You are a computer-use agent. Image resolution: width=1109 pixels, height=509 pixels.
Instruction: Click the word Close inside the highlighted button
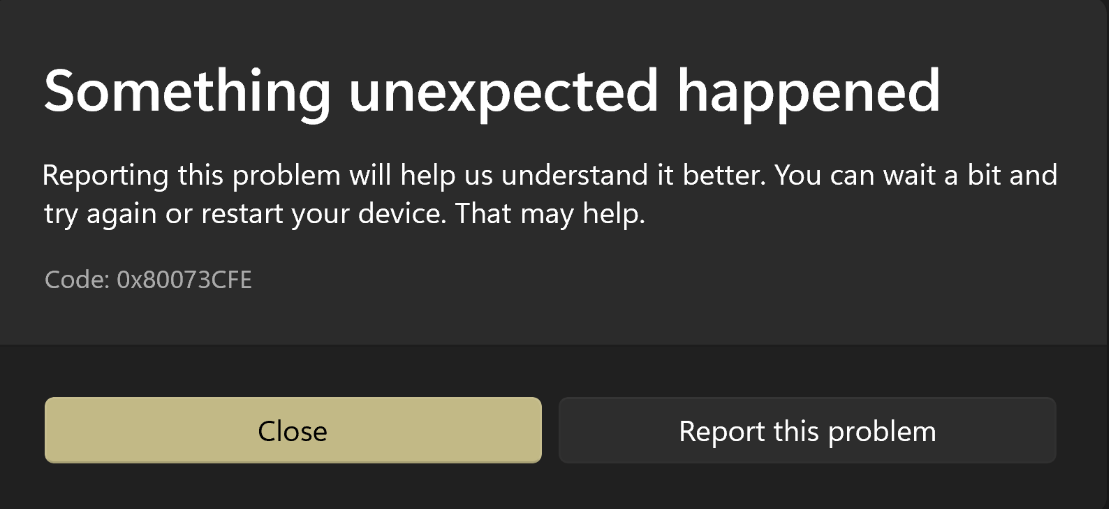[293, 431]
